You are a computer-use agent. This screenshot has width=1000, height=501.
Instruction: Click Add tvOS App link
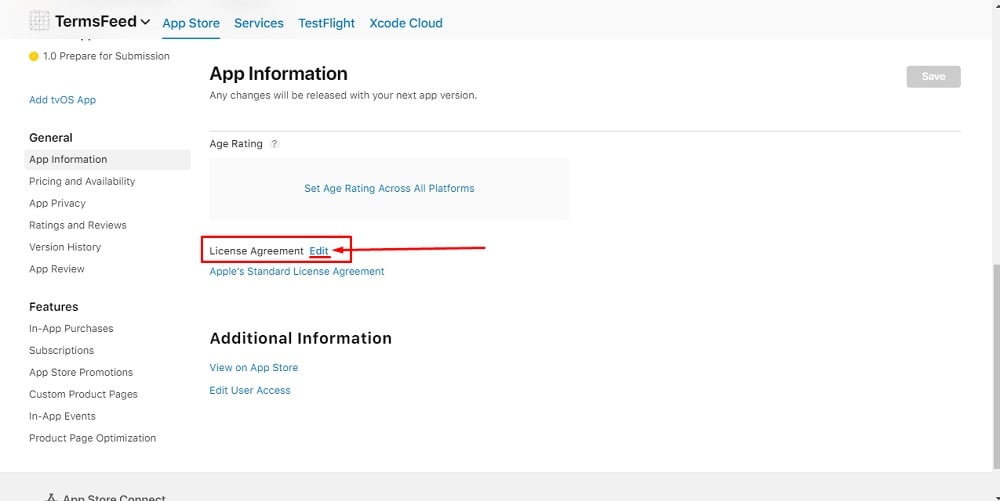(62, 99)
